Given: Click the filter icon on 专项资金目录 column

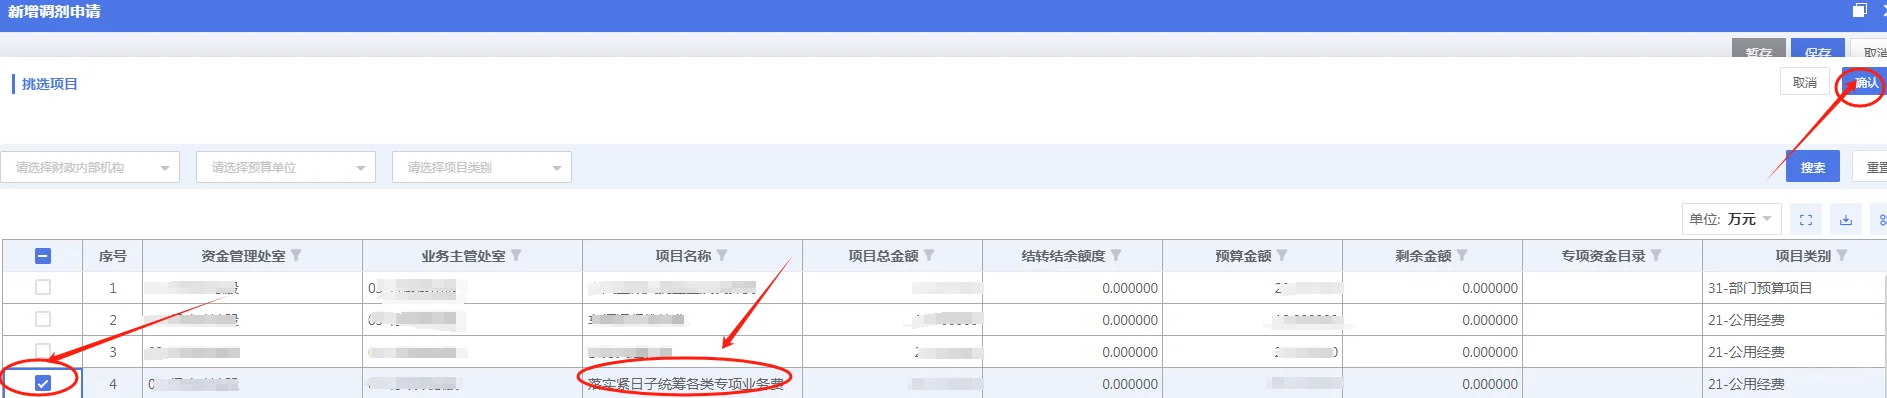Looking at the screenshot, I should (1656, 256).
